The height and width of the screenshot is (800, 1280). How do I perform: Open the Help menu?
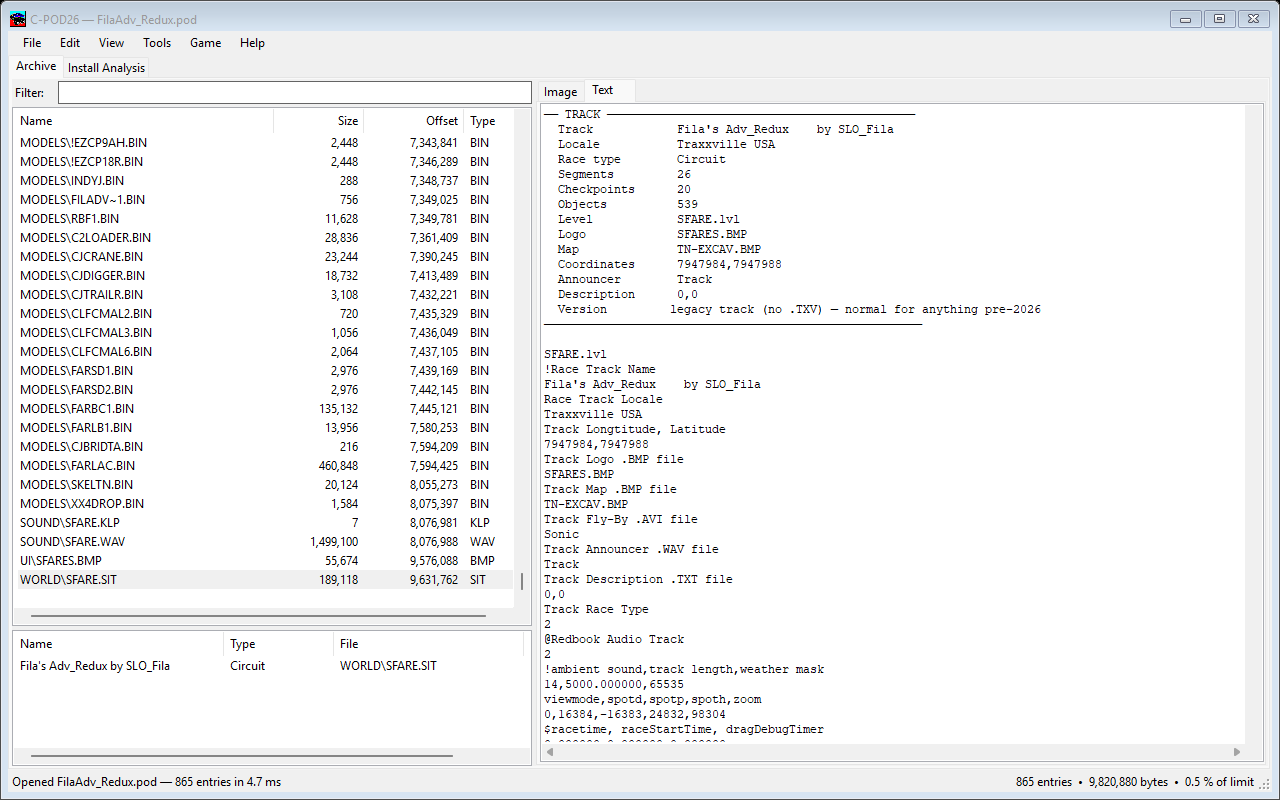252,43
